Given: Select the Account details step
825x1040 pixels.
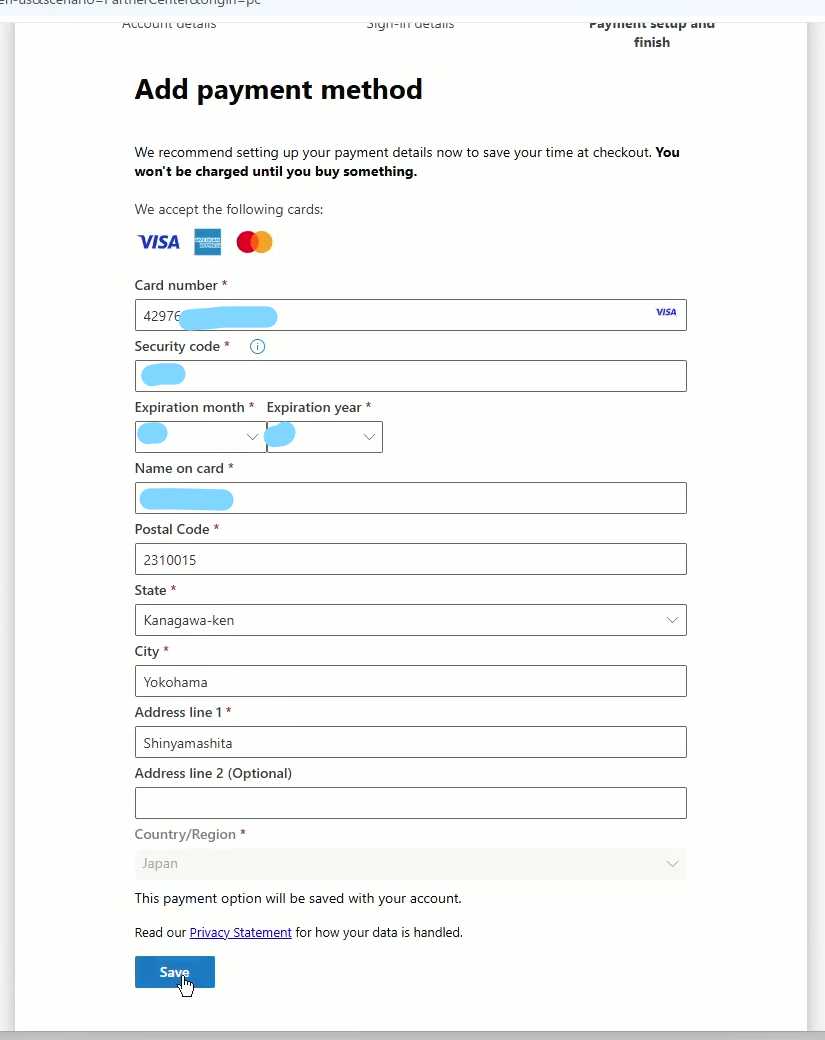Looking at the screenshot, I should coord(169,24).
